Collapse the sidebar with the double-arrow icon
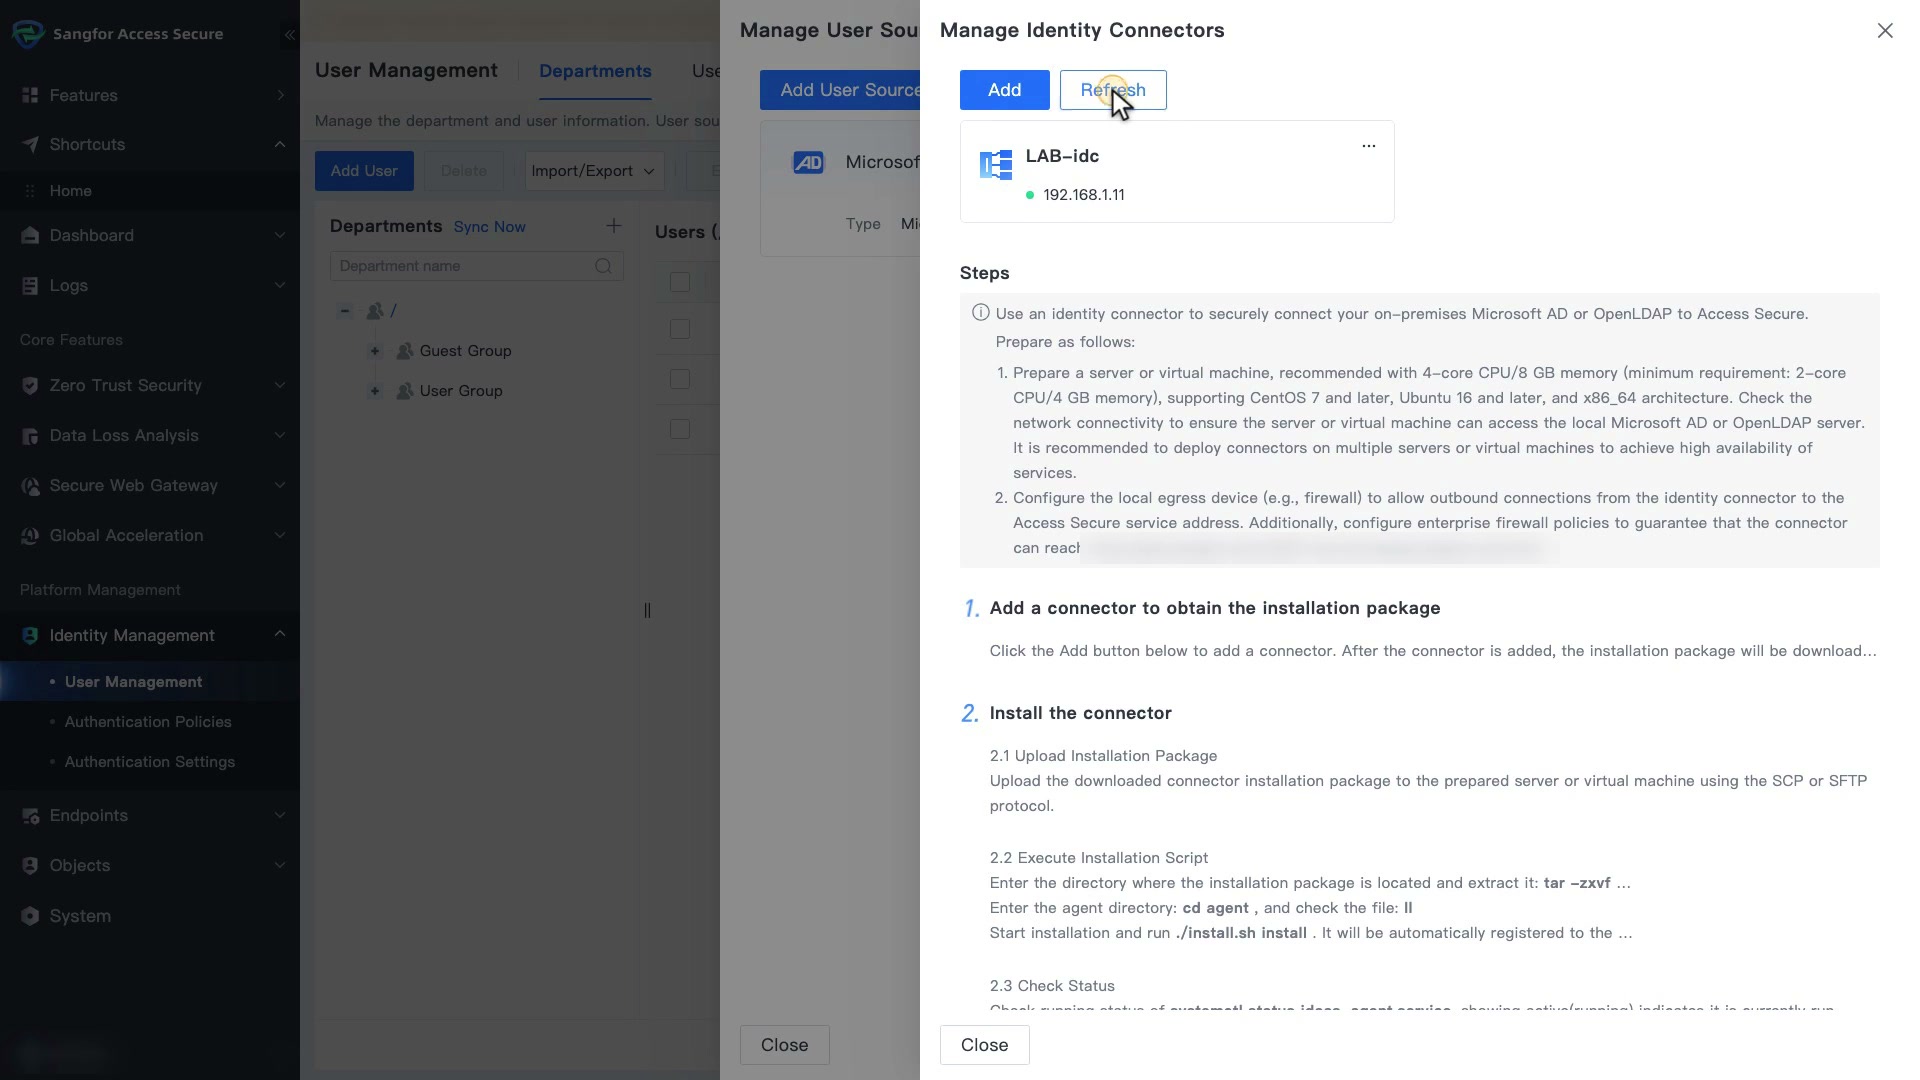The image size is (1920, 1080). click(289, 35)
